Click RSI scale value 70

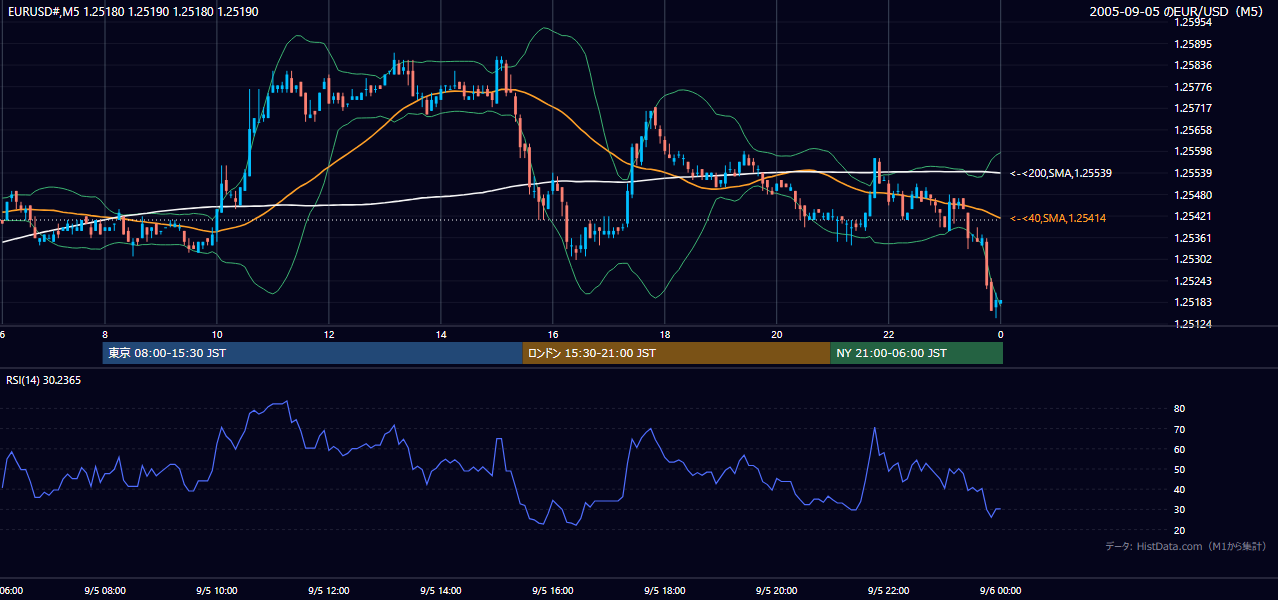1179,429
